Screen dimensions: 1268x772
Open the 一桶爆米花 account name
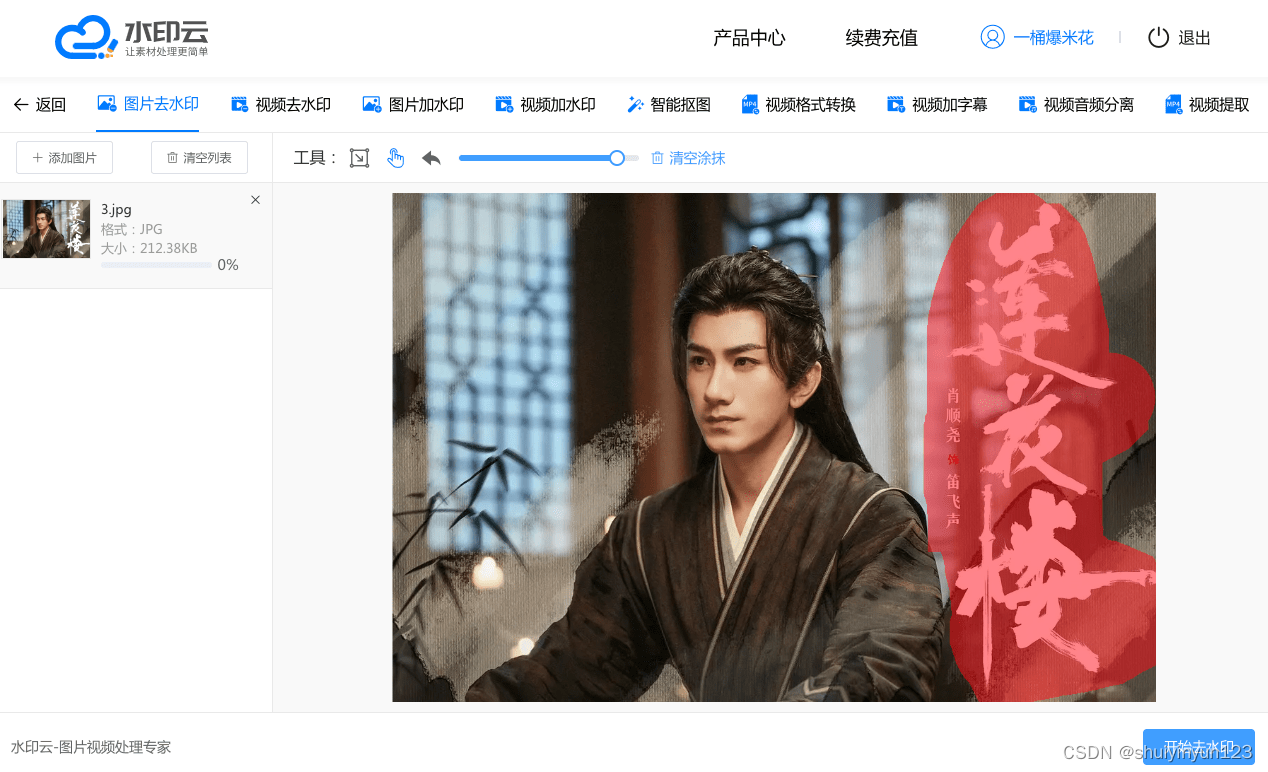point(1053,38)
